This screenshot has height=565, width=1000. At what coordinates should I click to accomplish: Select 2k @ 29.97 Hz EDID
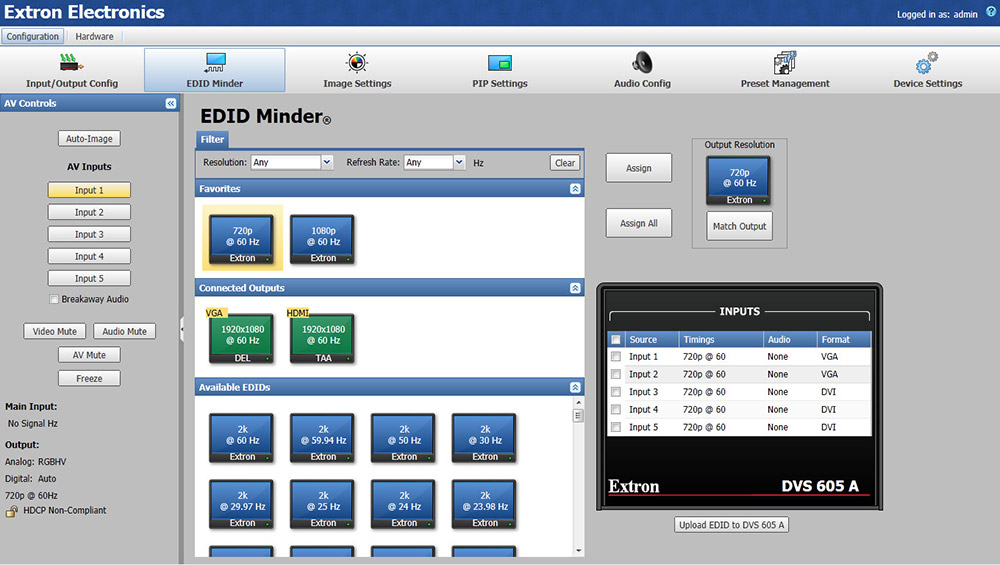pos(242,504)
